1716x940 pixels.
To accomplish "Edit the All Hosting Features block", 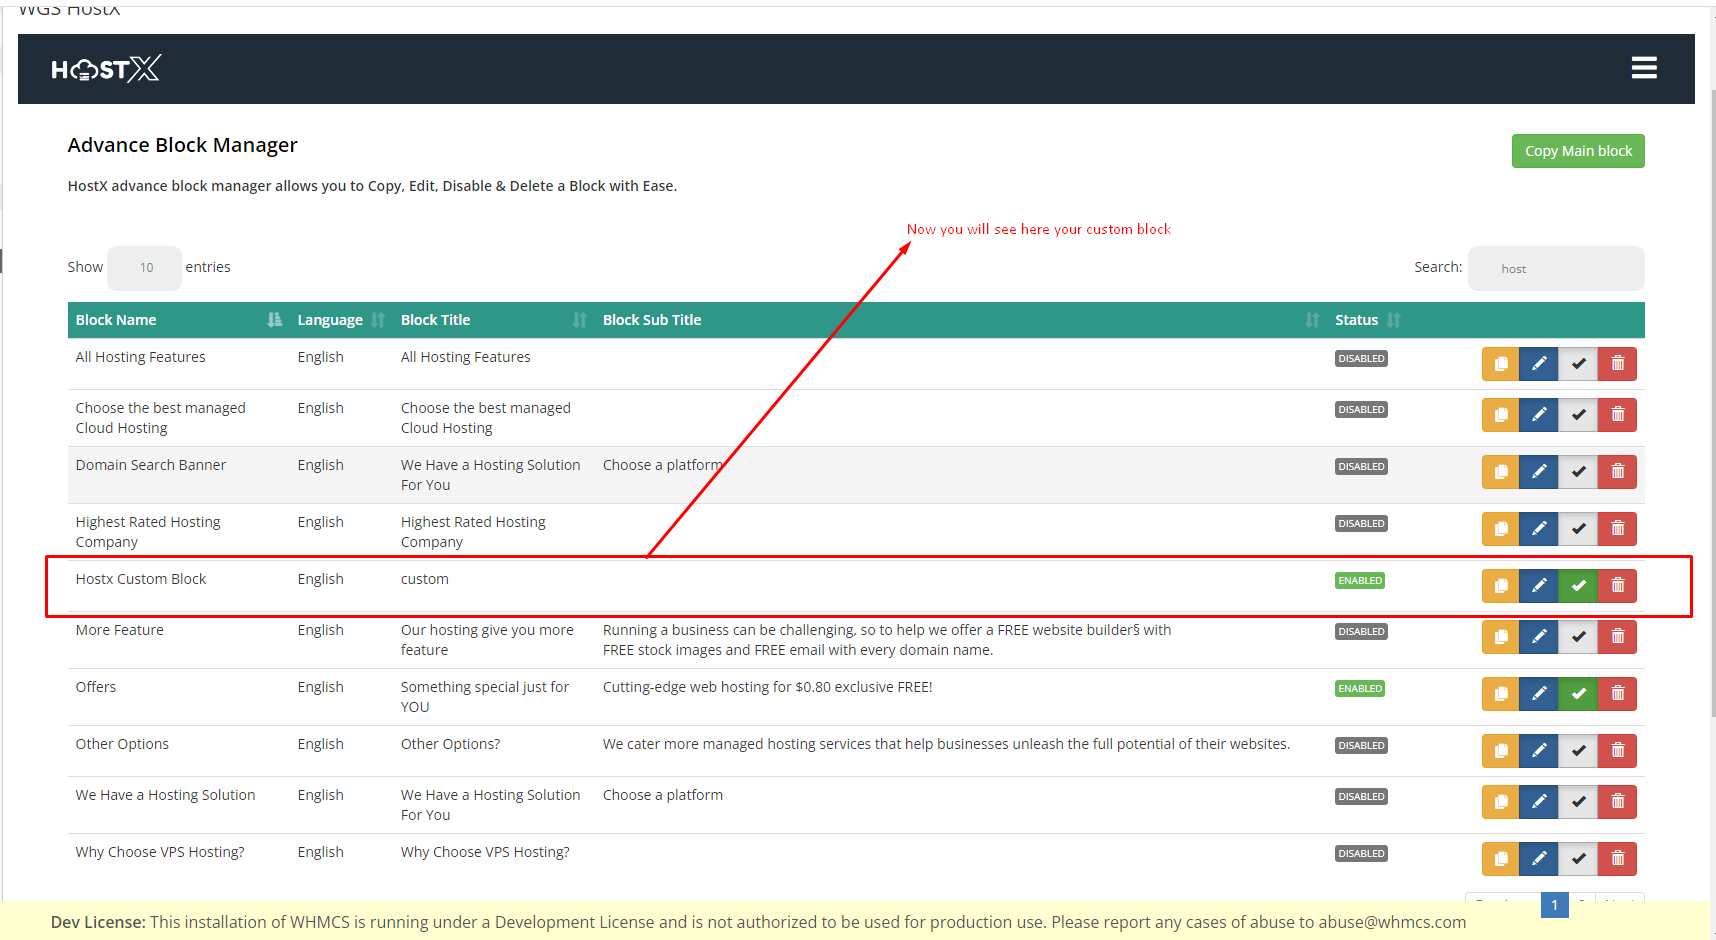I will 1539,364.
